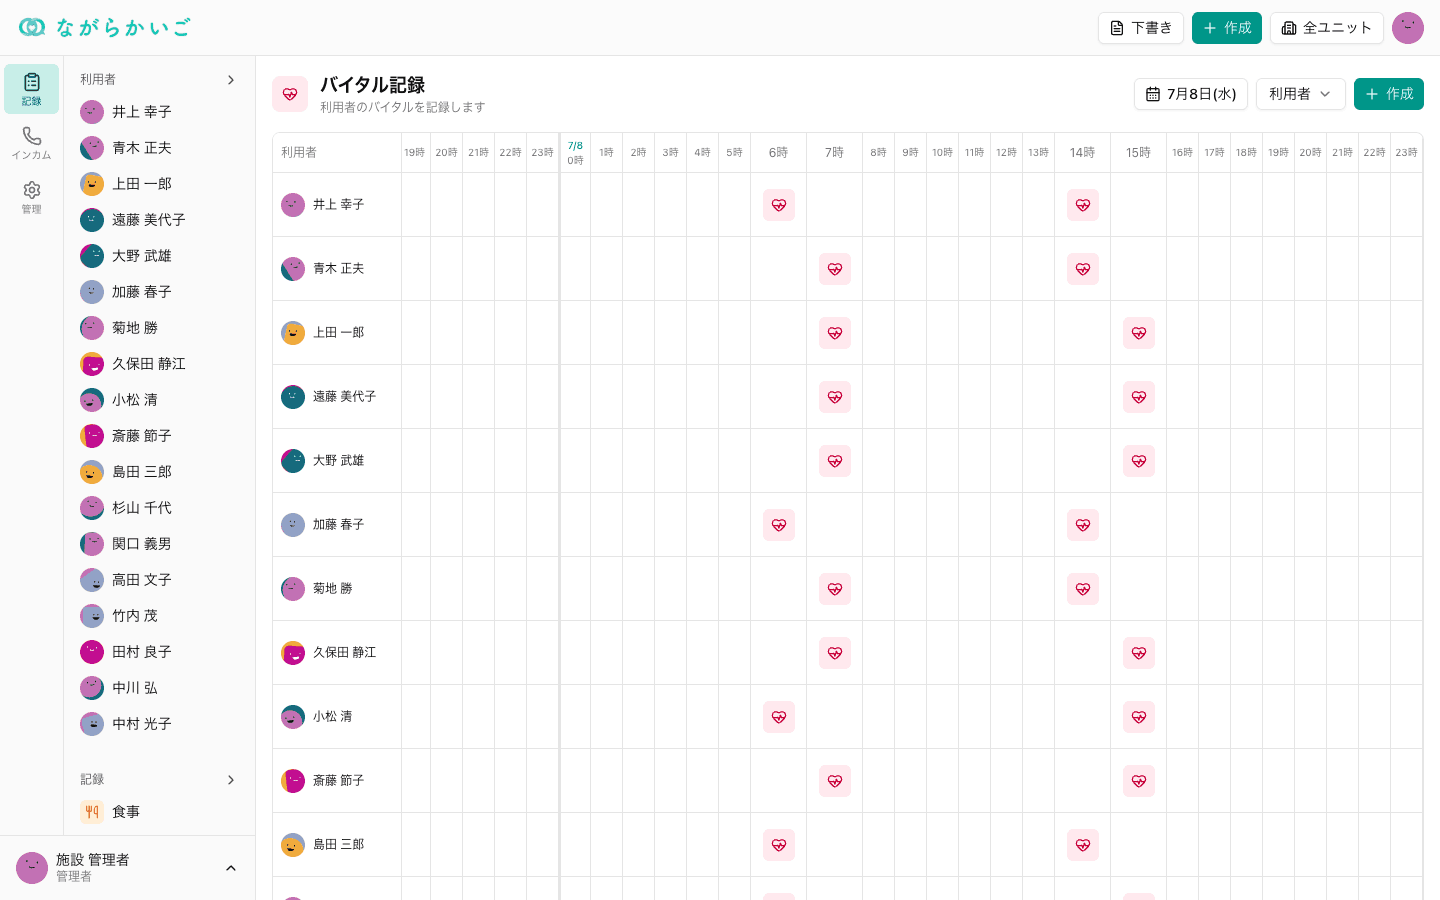Click the 全ユニット button
1440x900 pixels.
1327,28
